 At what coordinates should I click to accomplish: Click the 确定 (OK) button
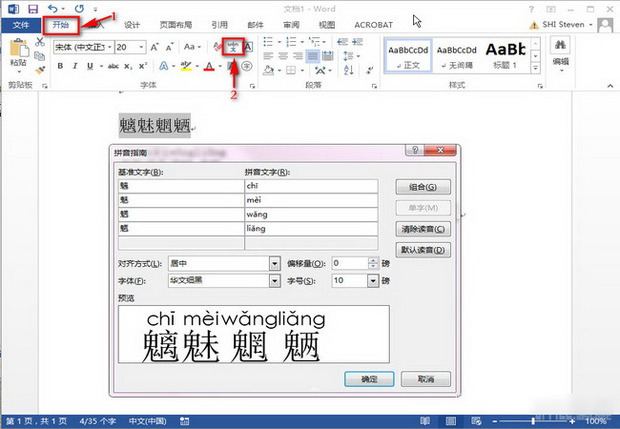coord(369,379)
